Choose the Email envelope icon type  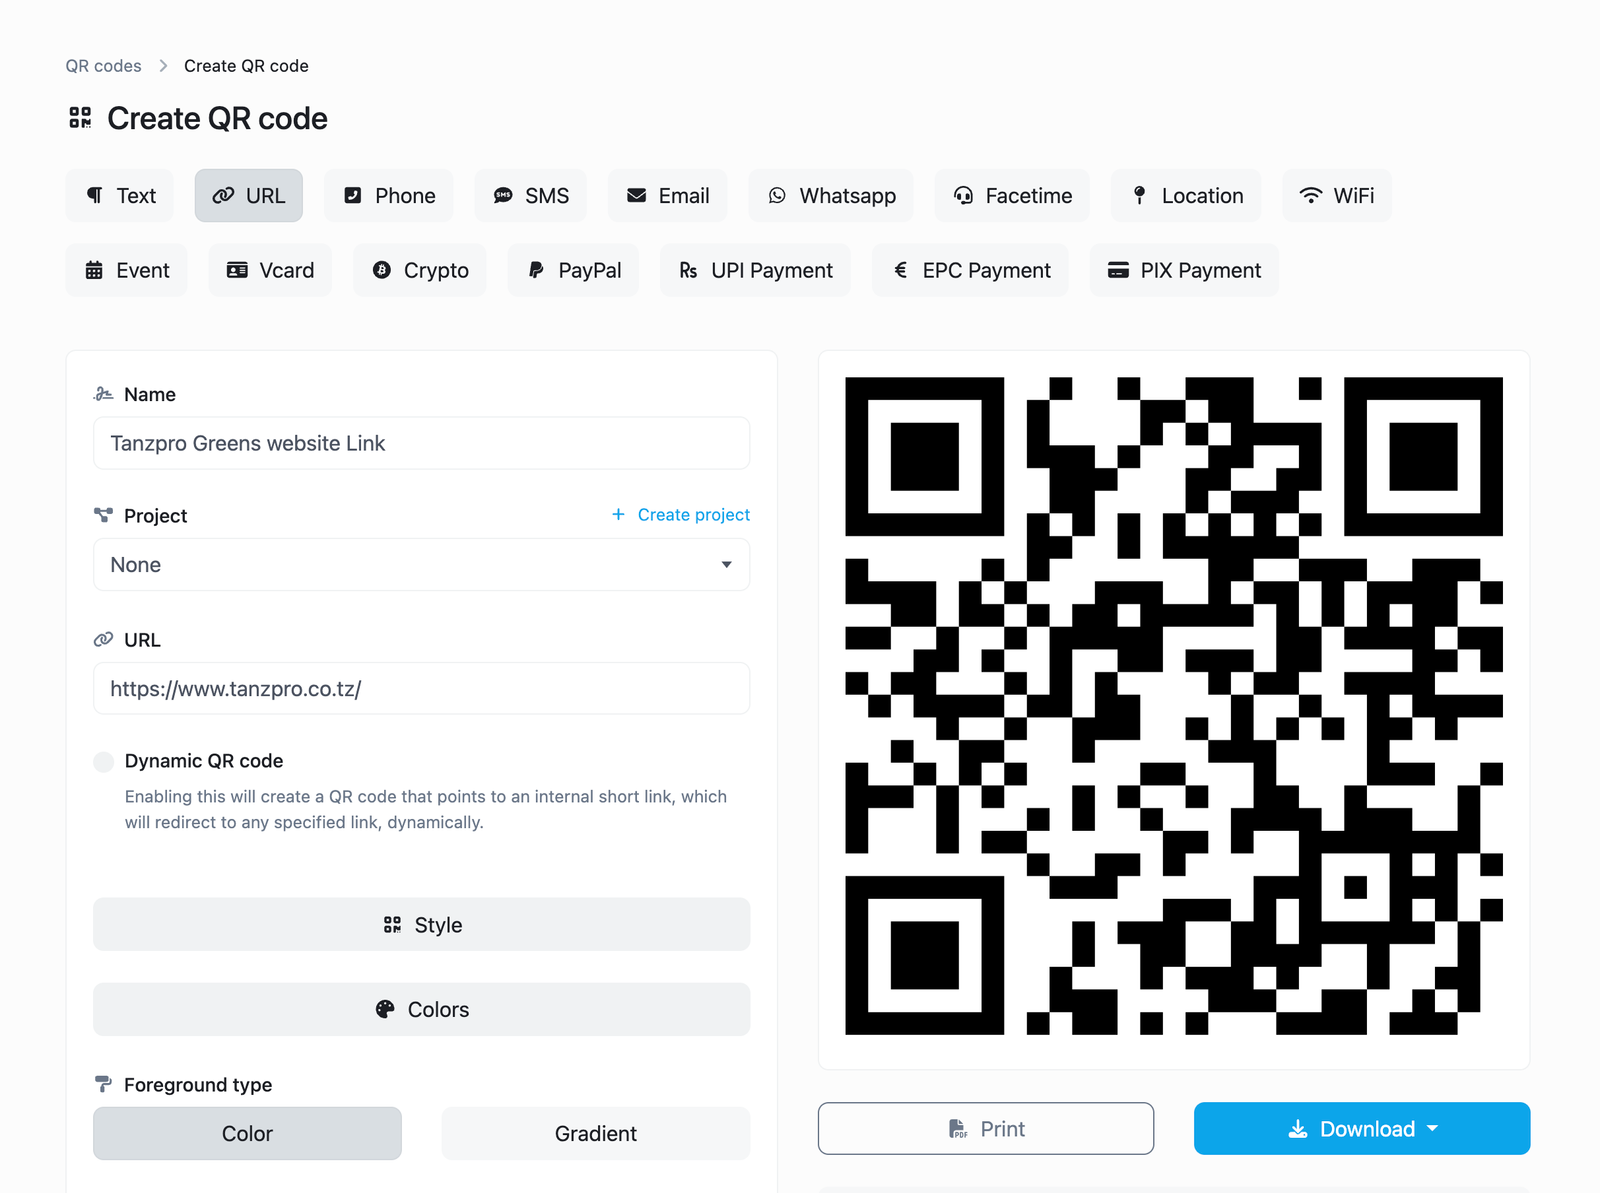point(636,196)
